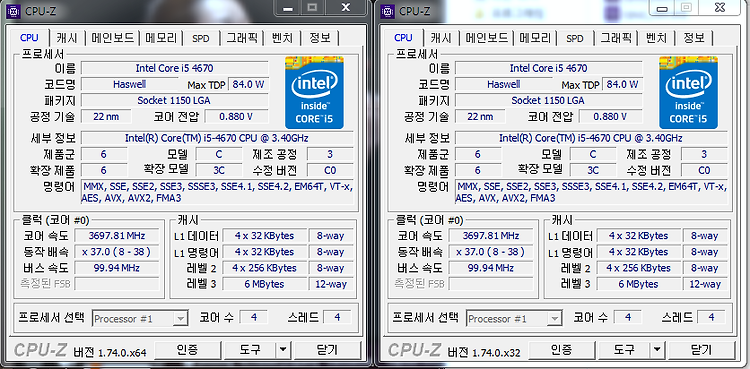
Task: Close the right CPU-Z window
Action: pos(719,8)
